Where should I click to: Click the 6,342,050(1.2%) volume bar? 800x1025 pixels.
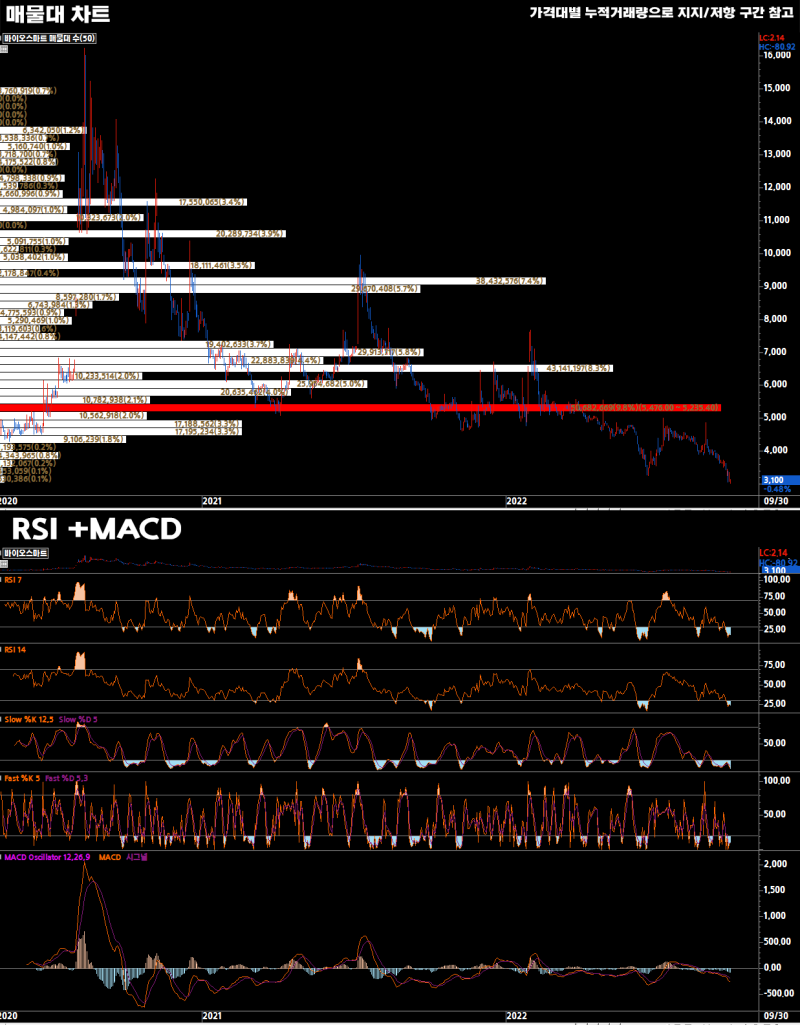[x=43, y=130]
